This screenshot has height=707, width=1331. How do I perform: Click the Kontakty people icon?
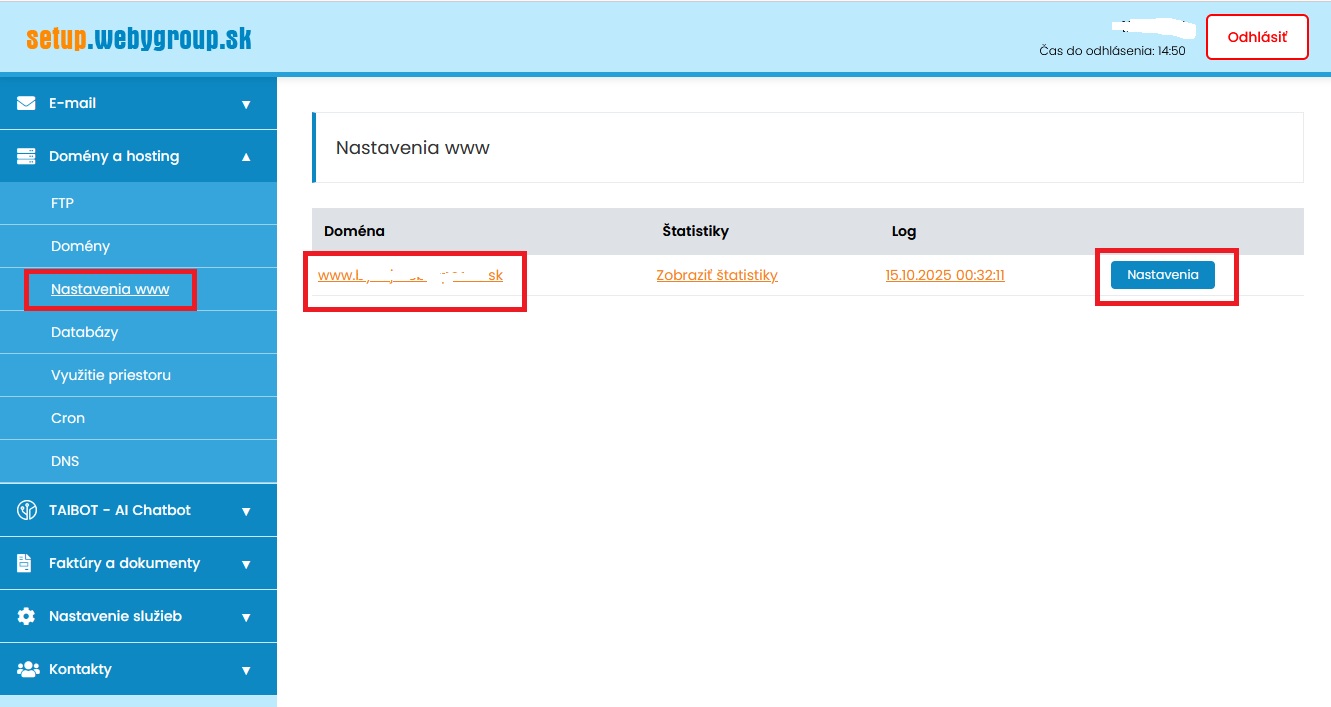point(27,669)
